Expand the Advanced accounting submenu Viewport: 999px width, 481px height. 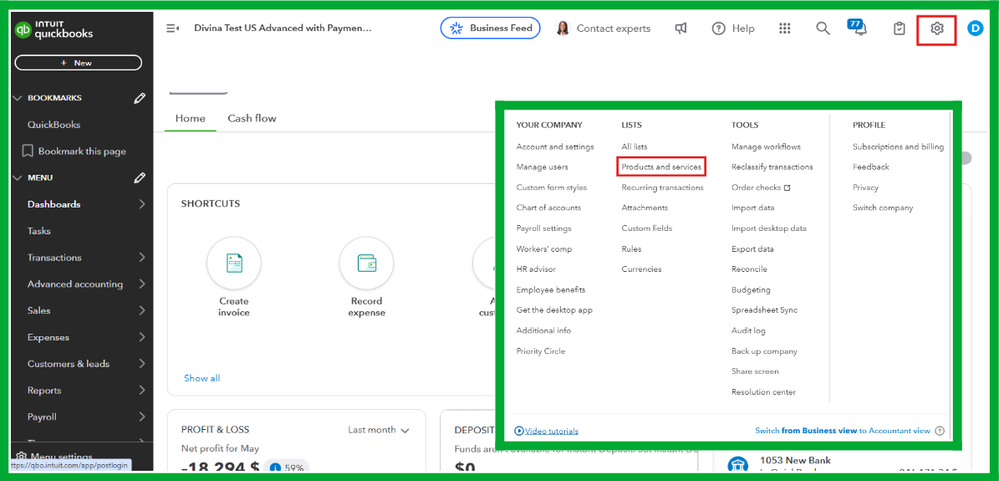(141, 284)
